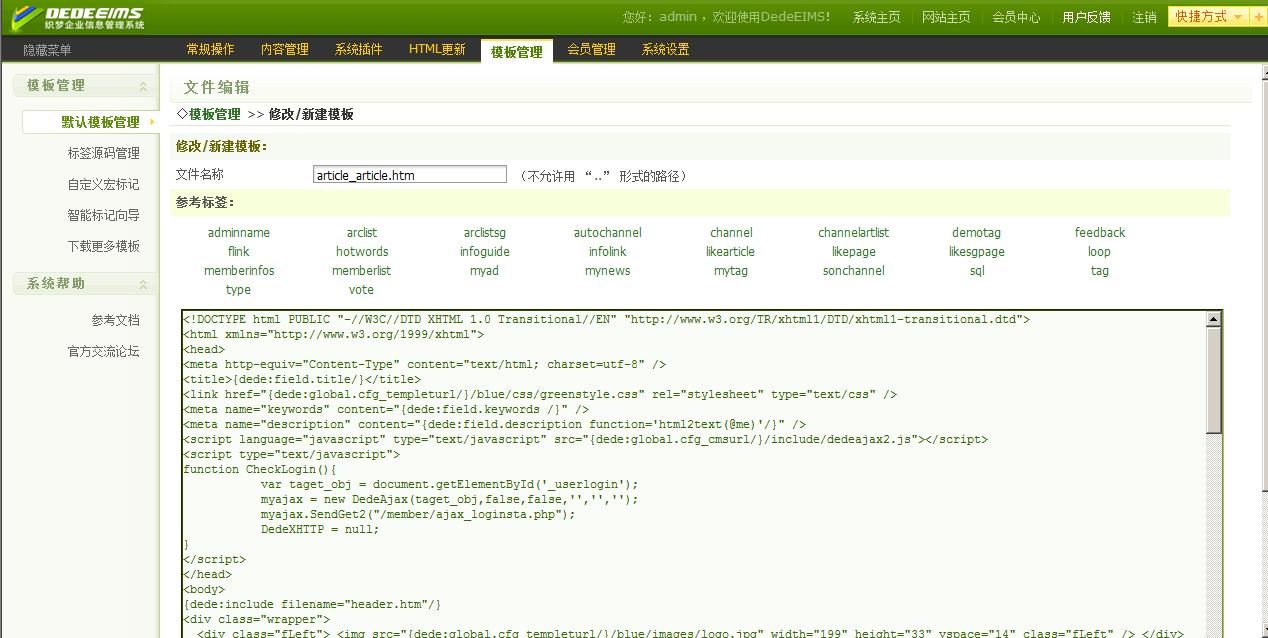The width and height of the screenshot is (1268, 638).
Task: Click inside the template code editor
Action: (x=694, y=474)
